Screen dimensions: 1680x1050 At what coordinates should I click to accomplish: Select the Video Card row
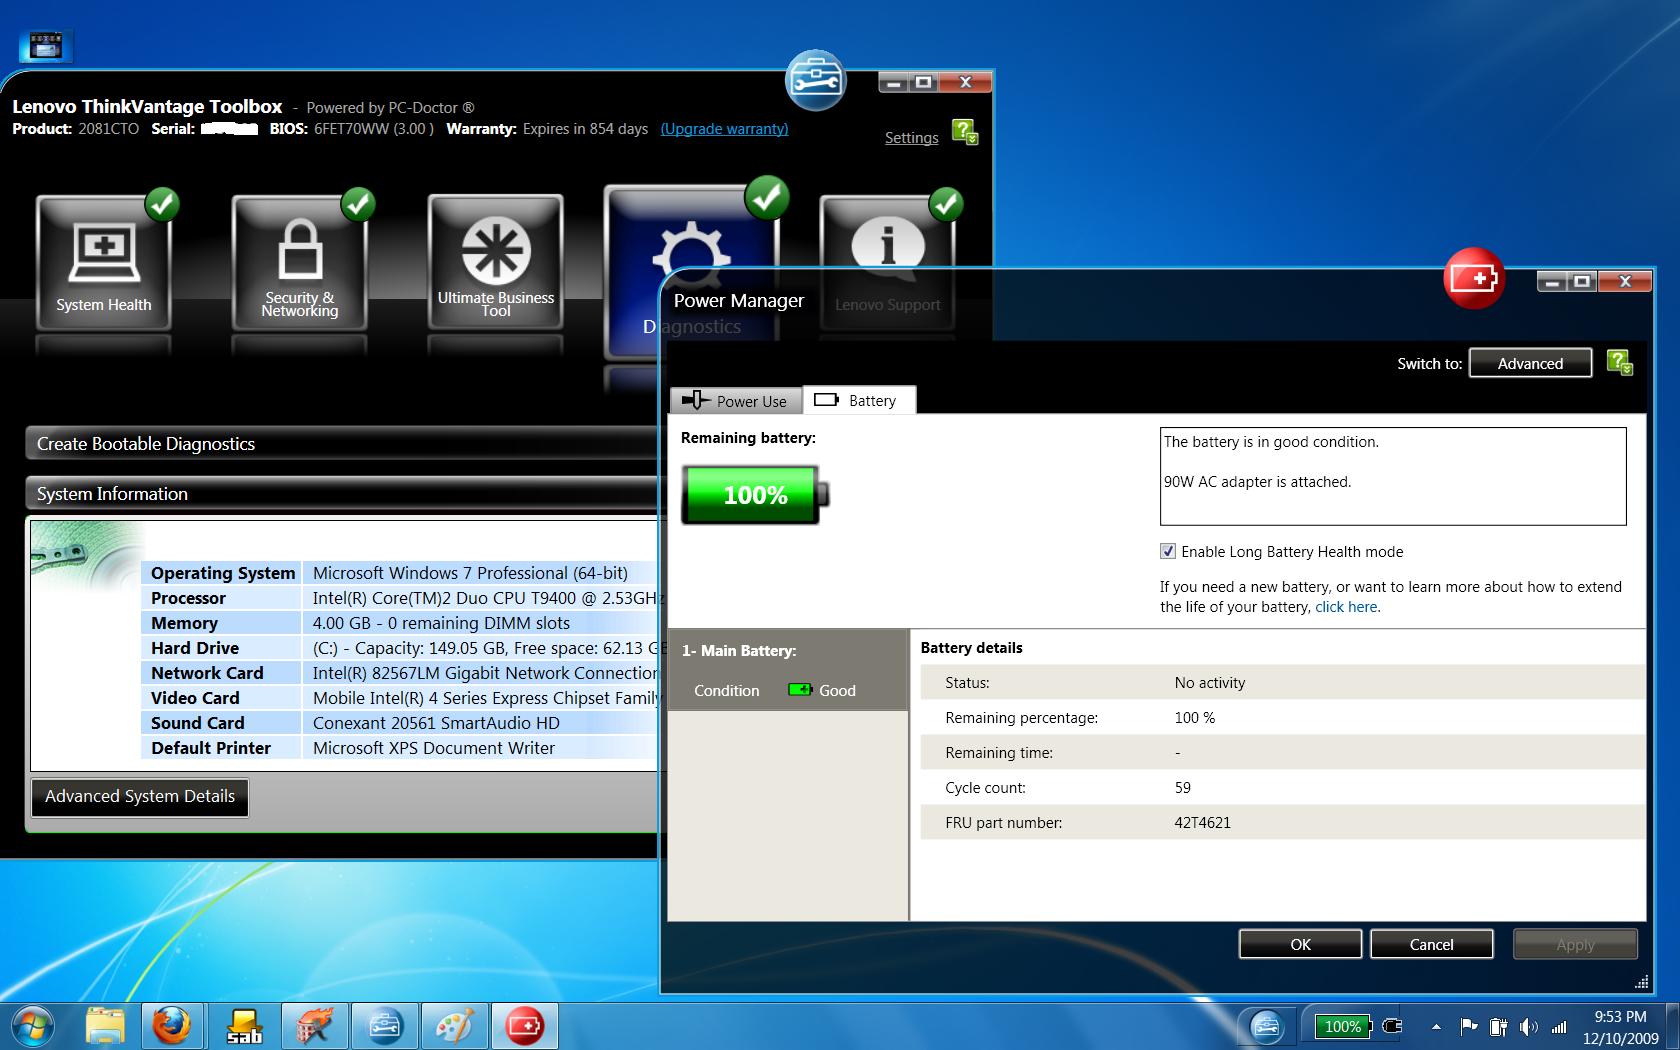pos(400,698)
